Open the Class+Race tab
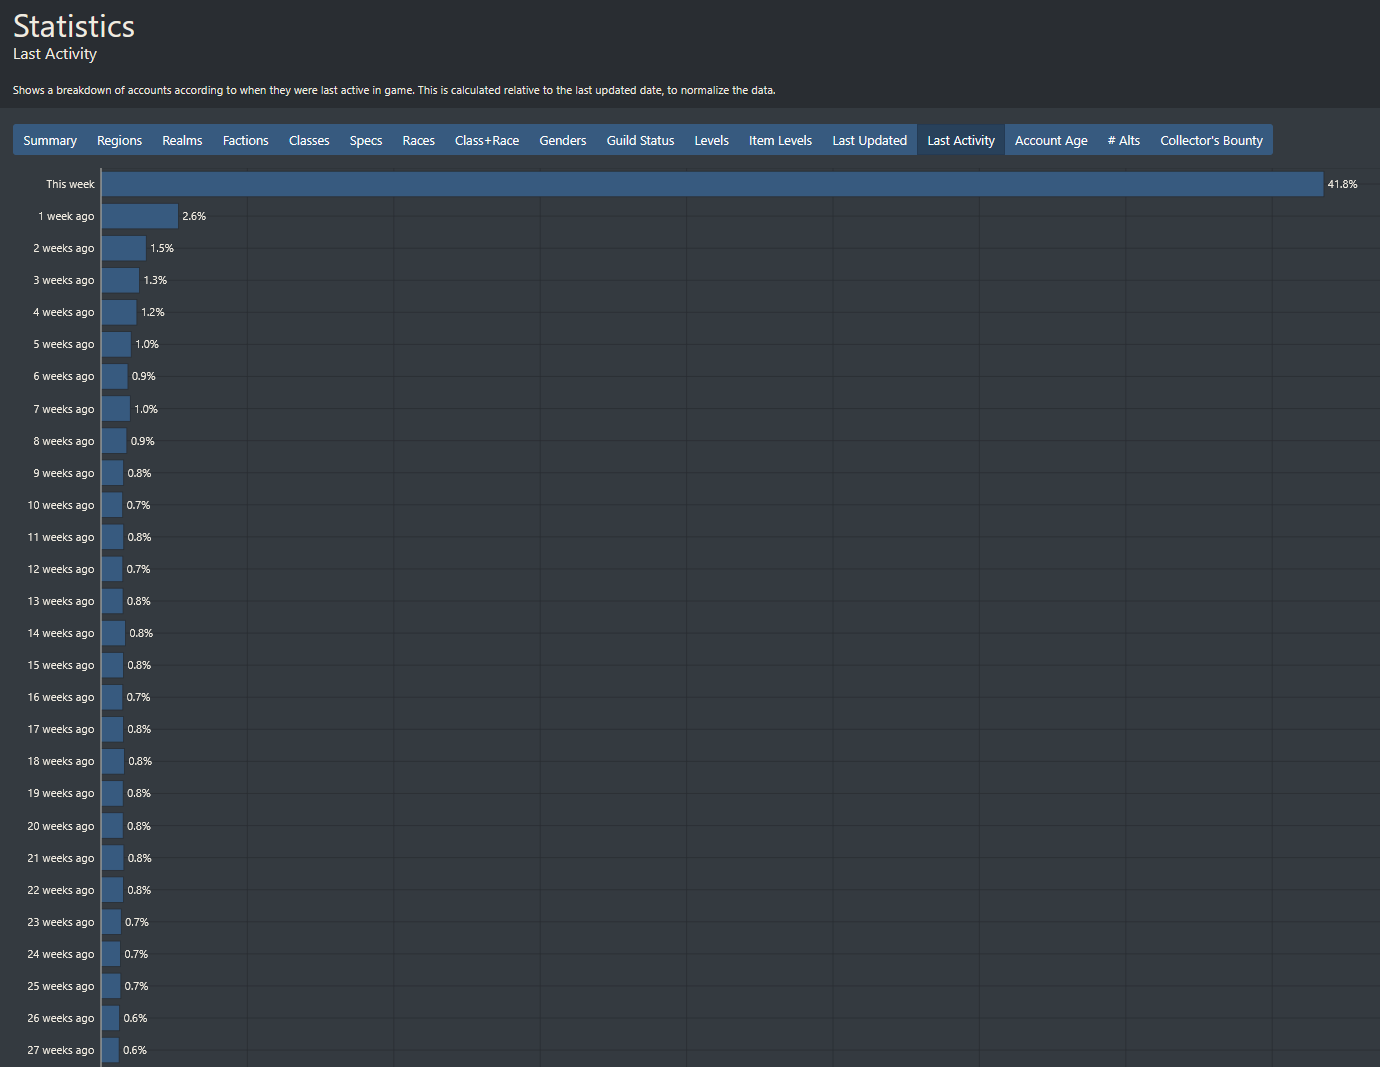This screenshot has width=1380, height=1067. [x=487, y=140]
